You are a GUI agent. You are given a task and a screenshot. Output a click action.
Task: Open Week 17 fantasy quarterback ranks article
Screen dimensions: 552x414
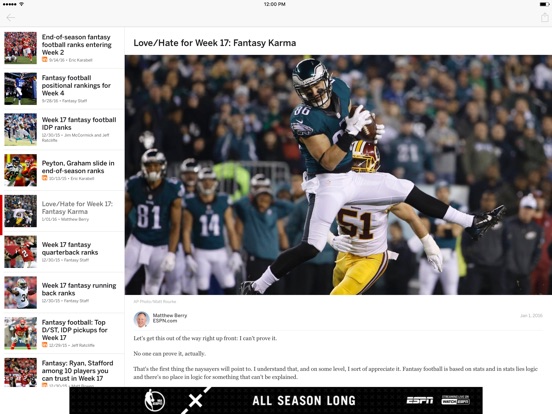(63, 252)
